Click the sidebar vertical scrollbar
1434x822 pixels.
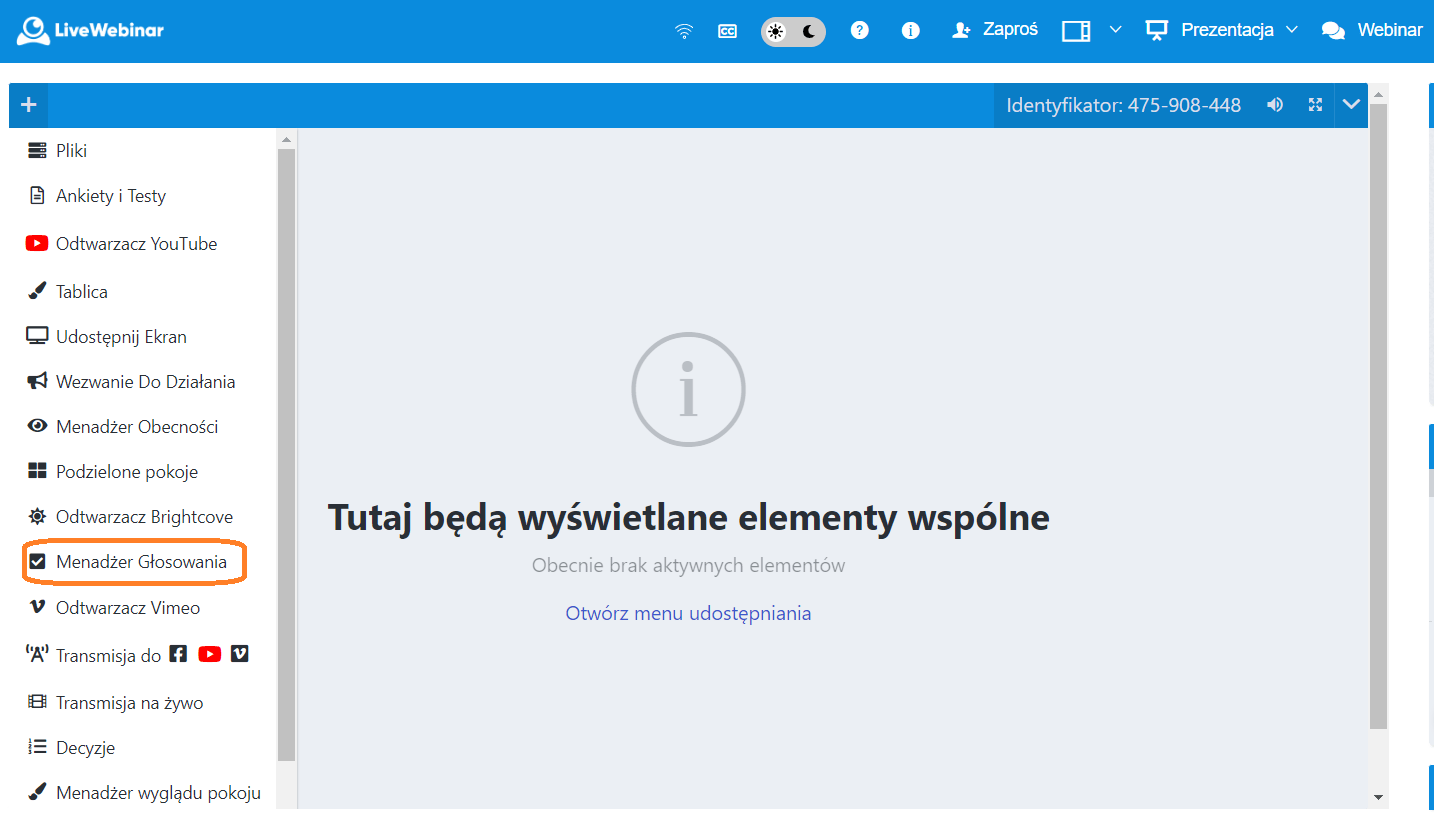pyautogui.click(x=286, y=450)
